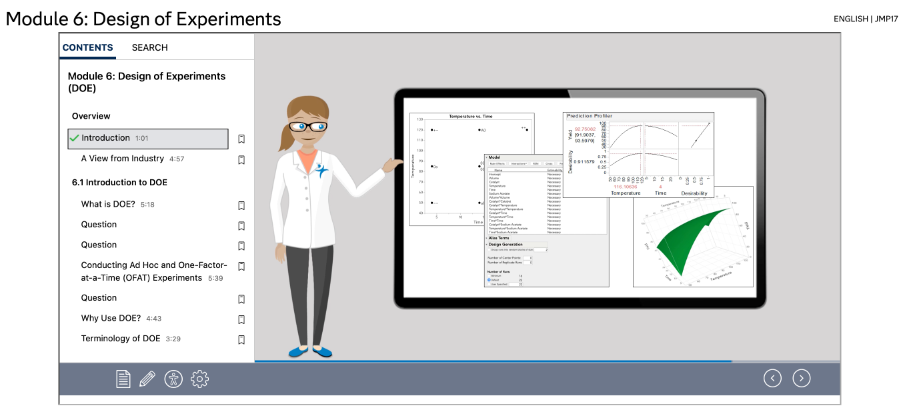Open the notes pencil icon
Image resolution: width=904 pixels, height=420 pixels.
coord(147,379)
